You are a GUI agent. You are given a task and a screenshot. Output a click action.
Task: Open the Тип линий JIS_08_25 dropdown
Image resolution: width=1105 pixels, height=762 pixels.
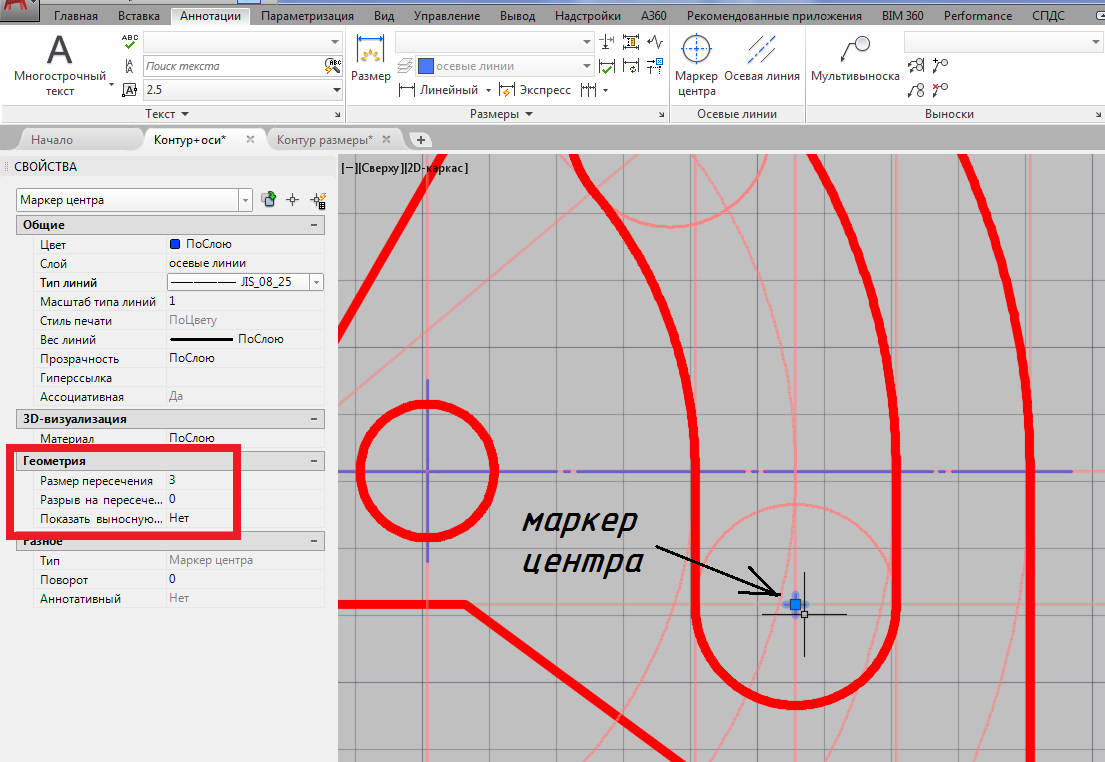(317, 283)
